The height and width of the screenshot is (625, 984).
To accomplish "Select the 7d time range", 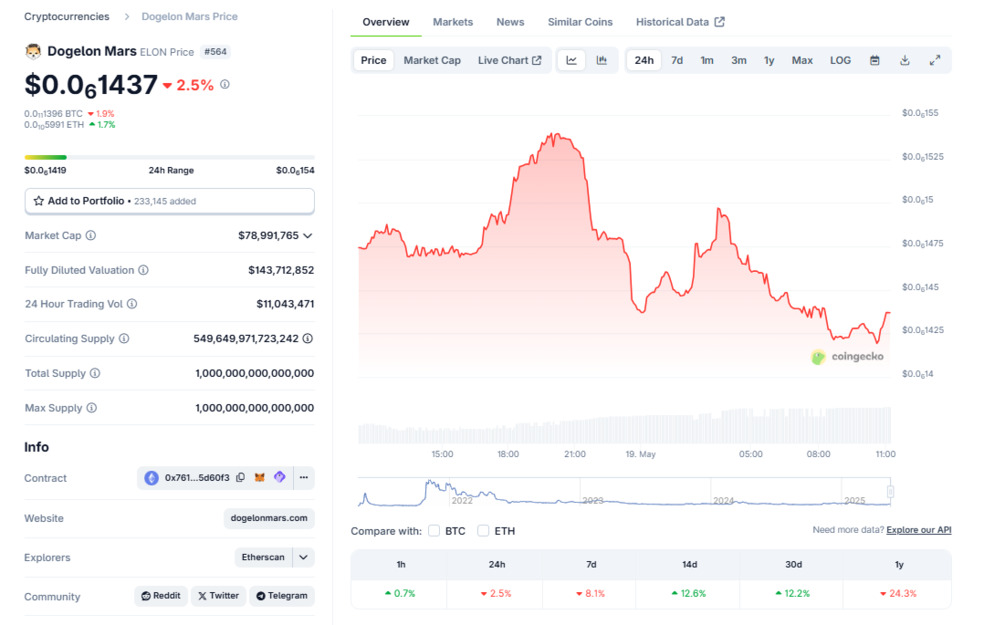I will pyautogui.click(x=676, y=60).
